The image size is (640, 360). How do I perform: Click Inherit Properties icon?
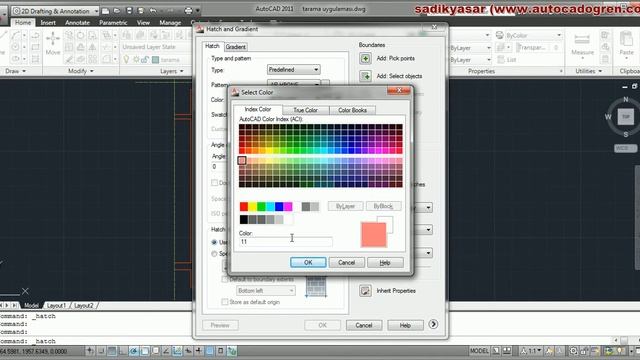click(365, 291)
